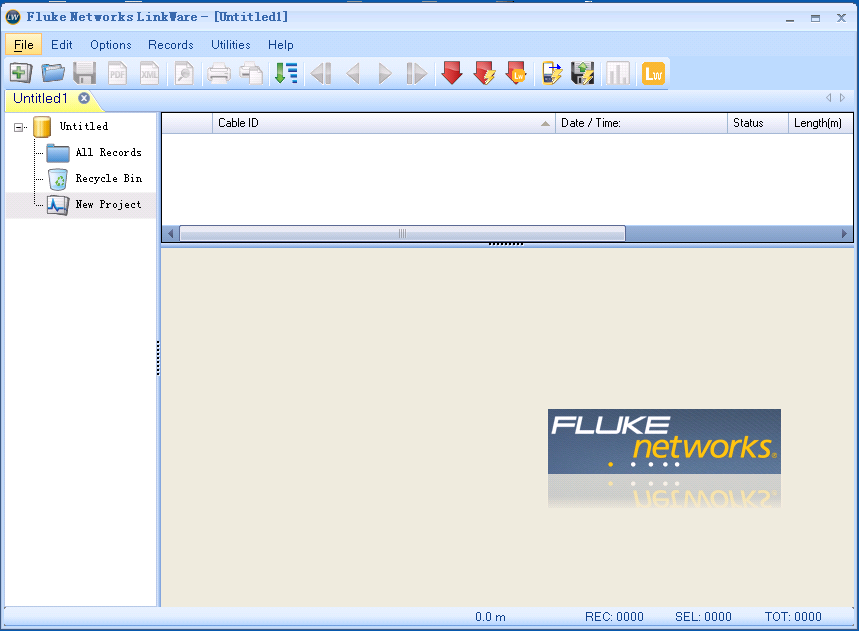Open print preview with the magnifier page icon

[184, 73]
